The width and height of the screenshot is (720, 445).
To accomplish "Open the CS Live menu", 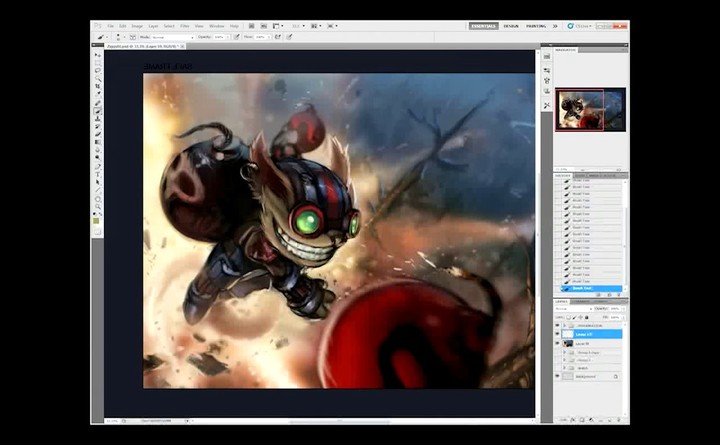I will point(580,26).
